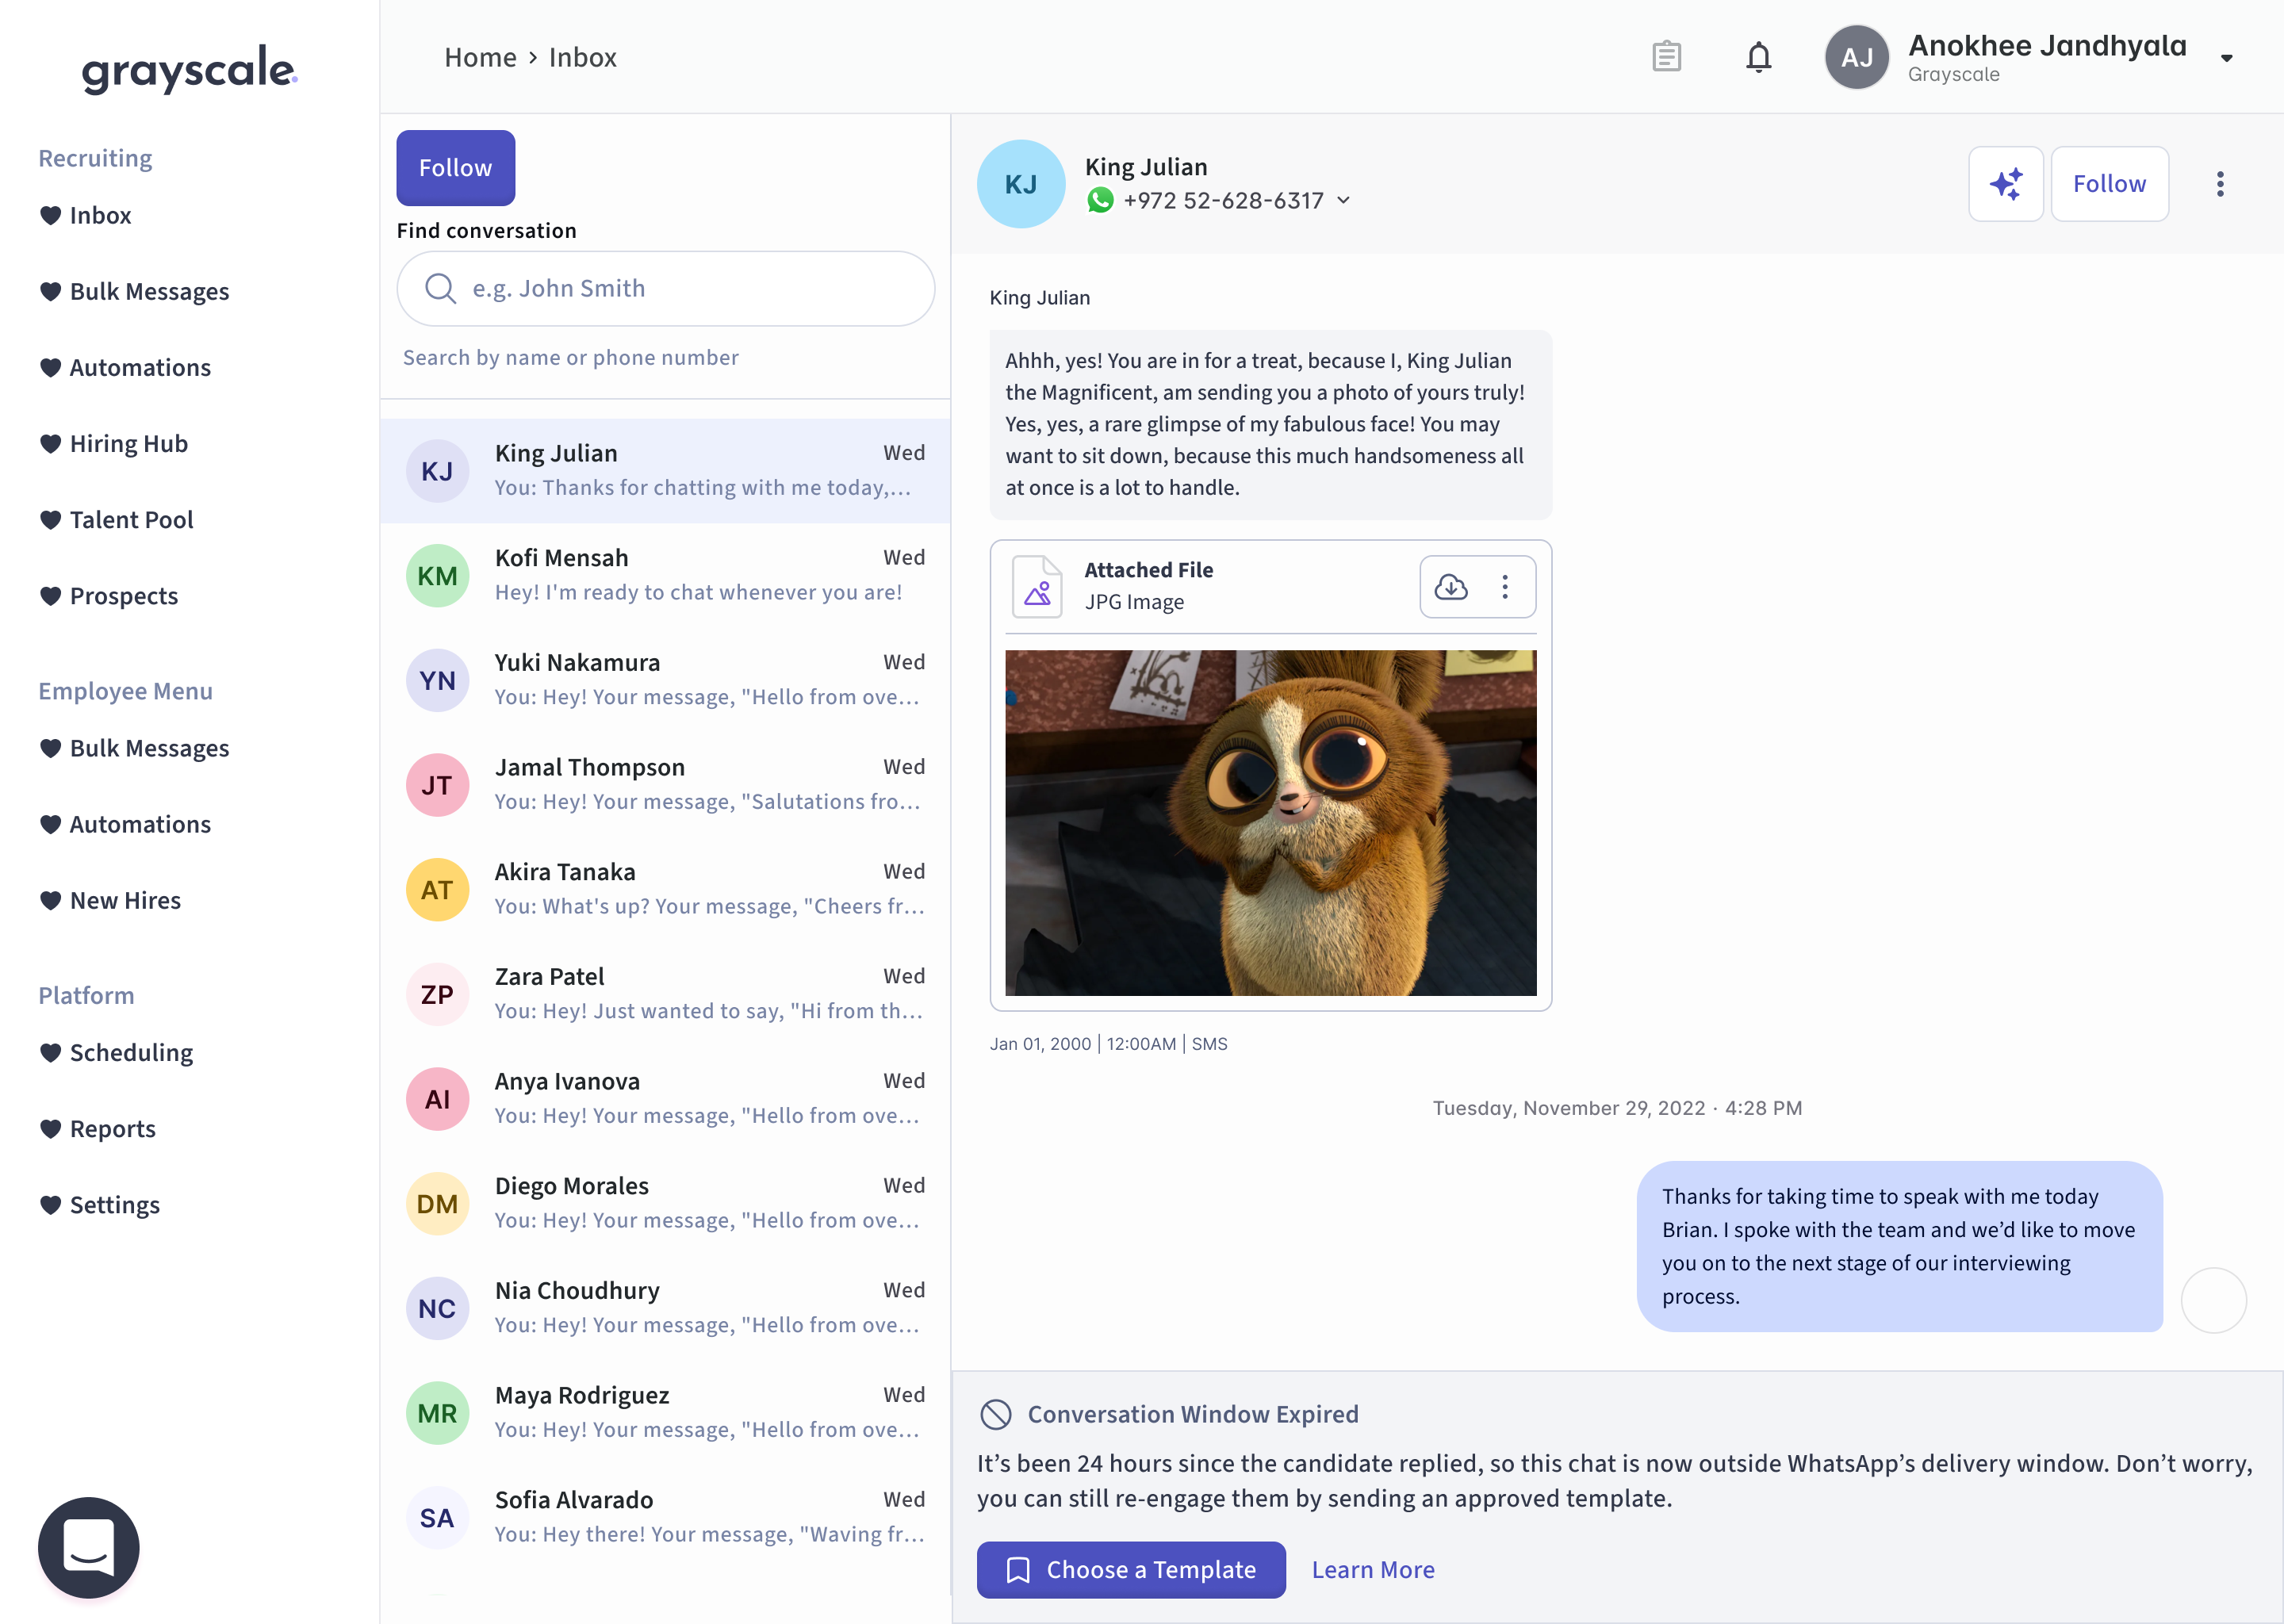This screenshot has height=1624, width=2284.
Task: Open Zara Patel conversation
Action: [665, 995]
